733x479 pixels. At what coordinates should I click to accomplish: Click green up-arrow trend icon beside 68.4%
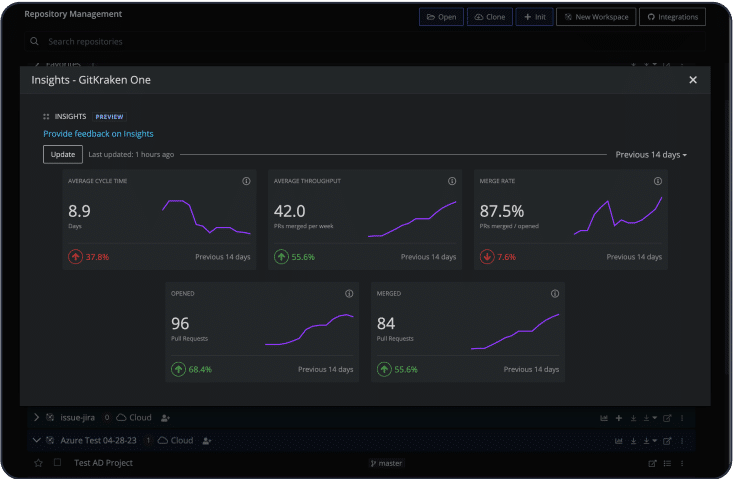tap(178, 369)
